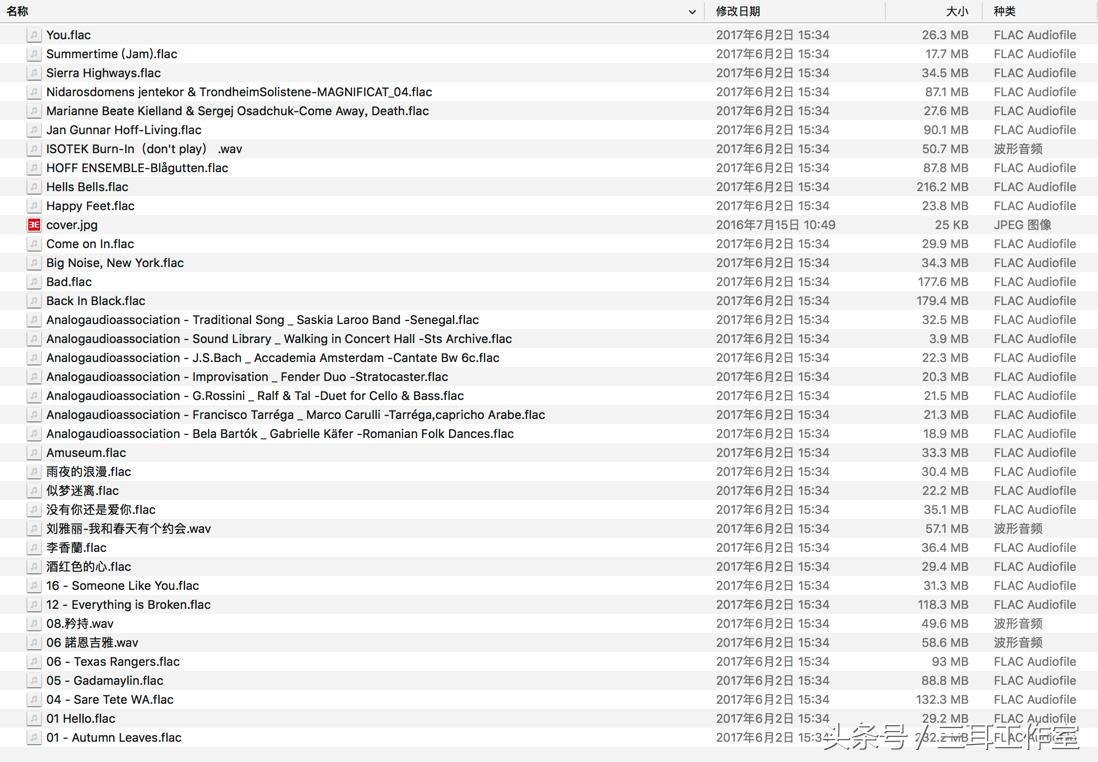Select 刘雅丽-我和春天有个约会.wav
This screenshot has height=762, width=1098.
(x=129, y=528)
